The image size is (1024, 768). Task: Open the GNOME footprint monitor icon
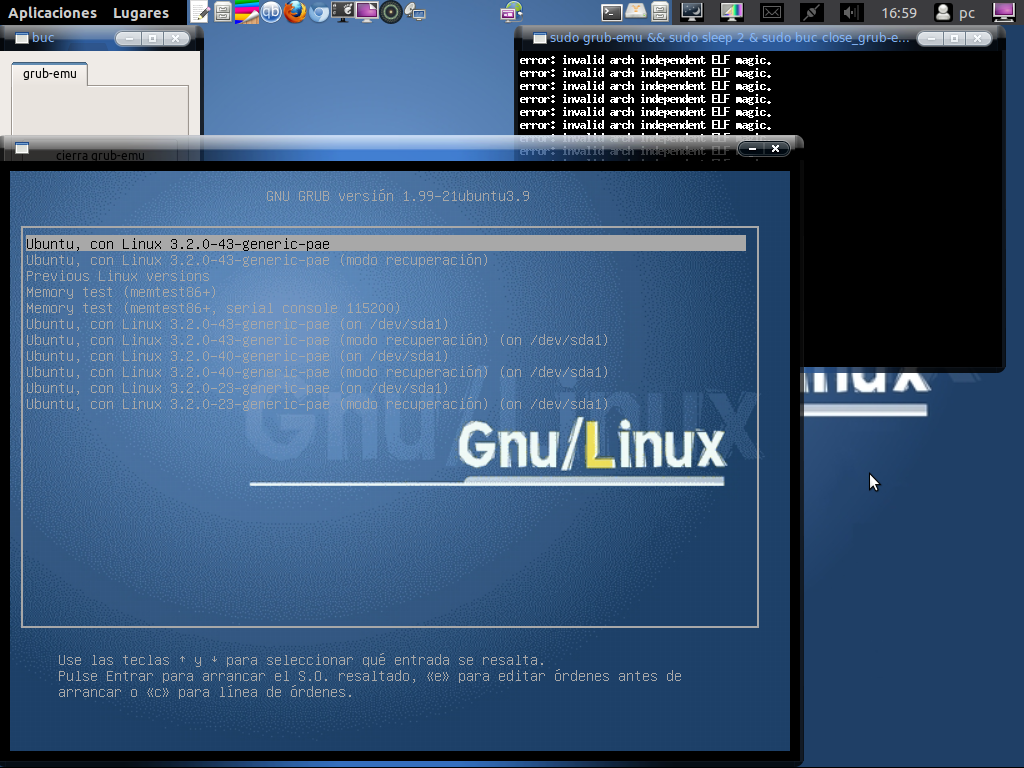(x=342, y=12)
